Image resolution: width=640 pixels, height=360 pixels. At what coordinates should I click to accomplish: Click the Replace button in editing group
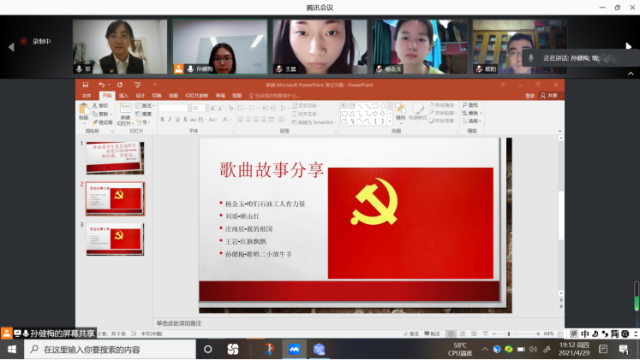point(472,113)
